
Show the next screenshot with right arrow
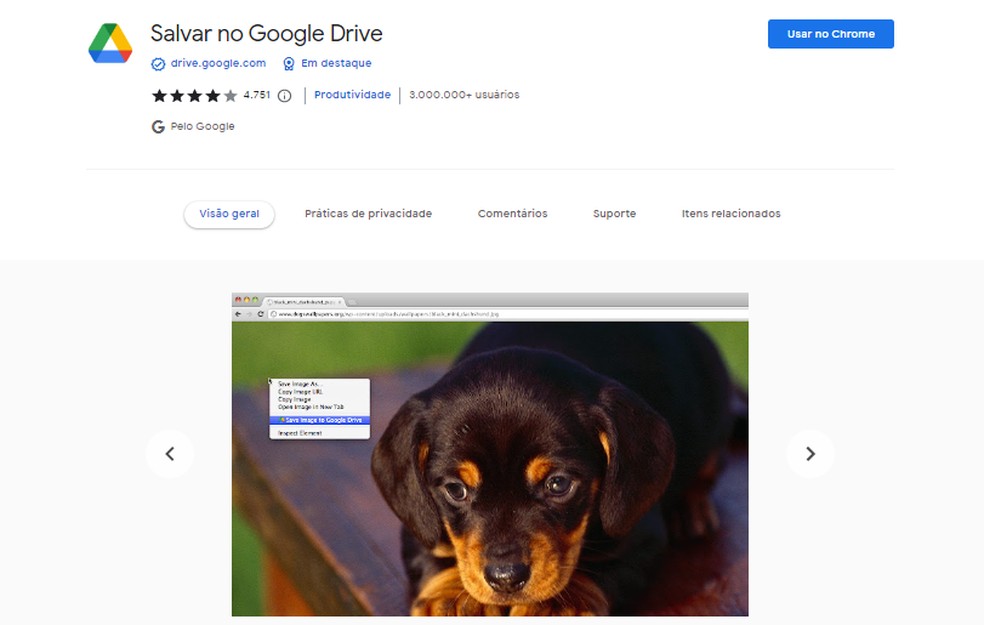coord(810,454)
